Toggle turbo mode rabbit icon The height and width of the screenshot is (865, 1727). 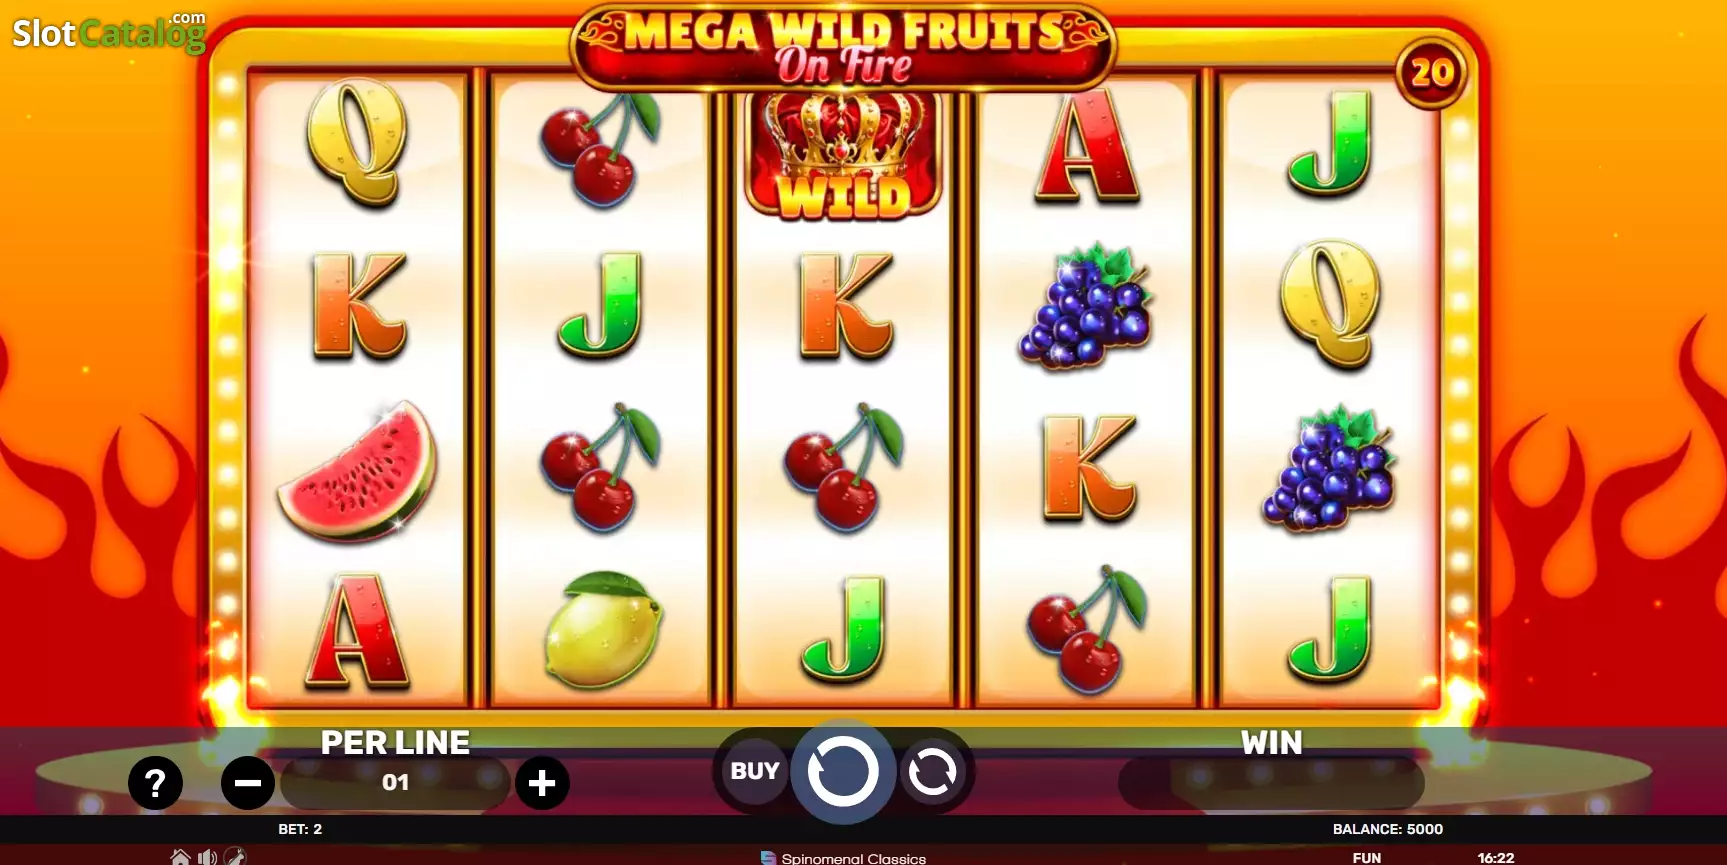pyautogui.click(x=234, y=857)
